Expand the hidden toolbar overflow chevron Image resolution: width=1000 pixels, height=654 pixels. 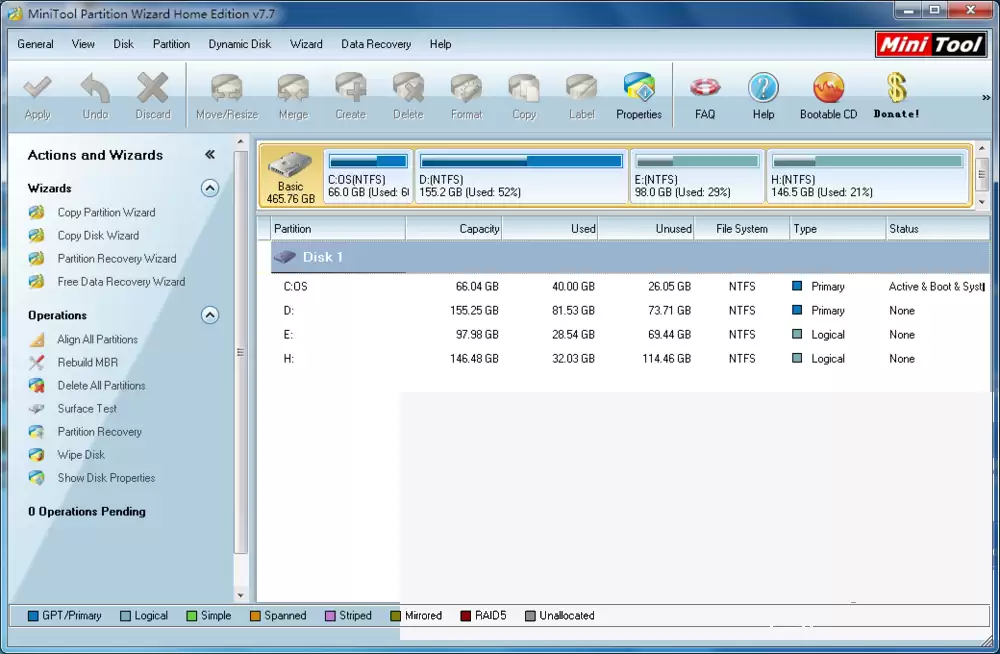(x=986, y=98)
